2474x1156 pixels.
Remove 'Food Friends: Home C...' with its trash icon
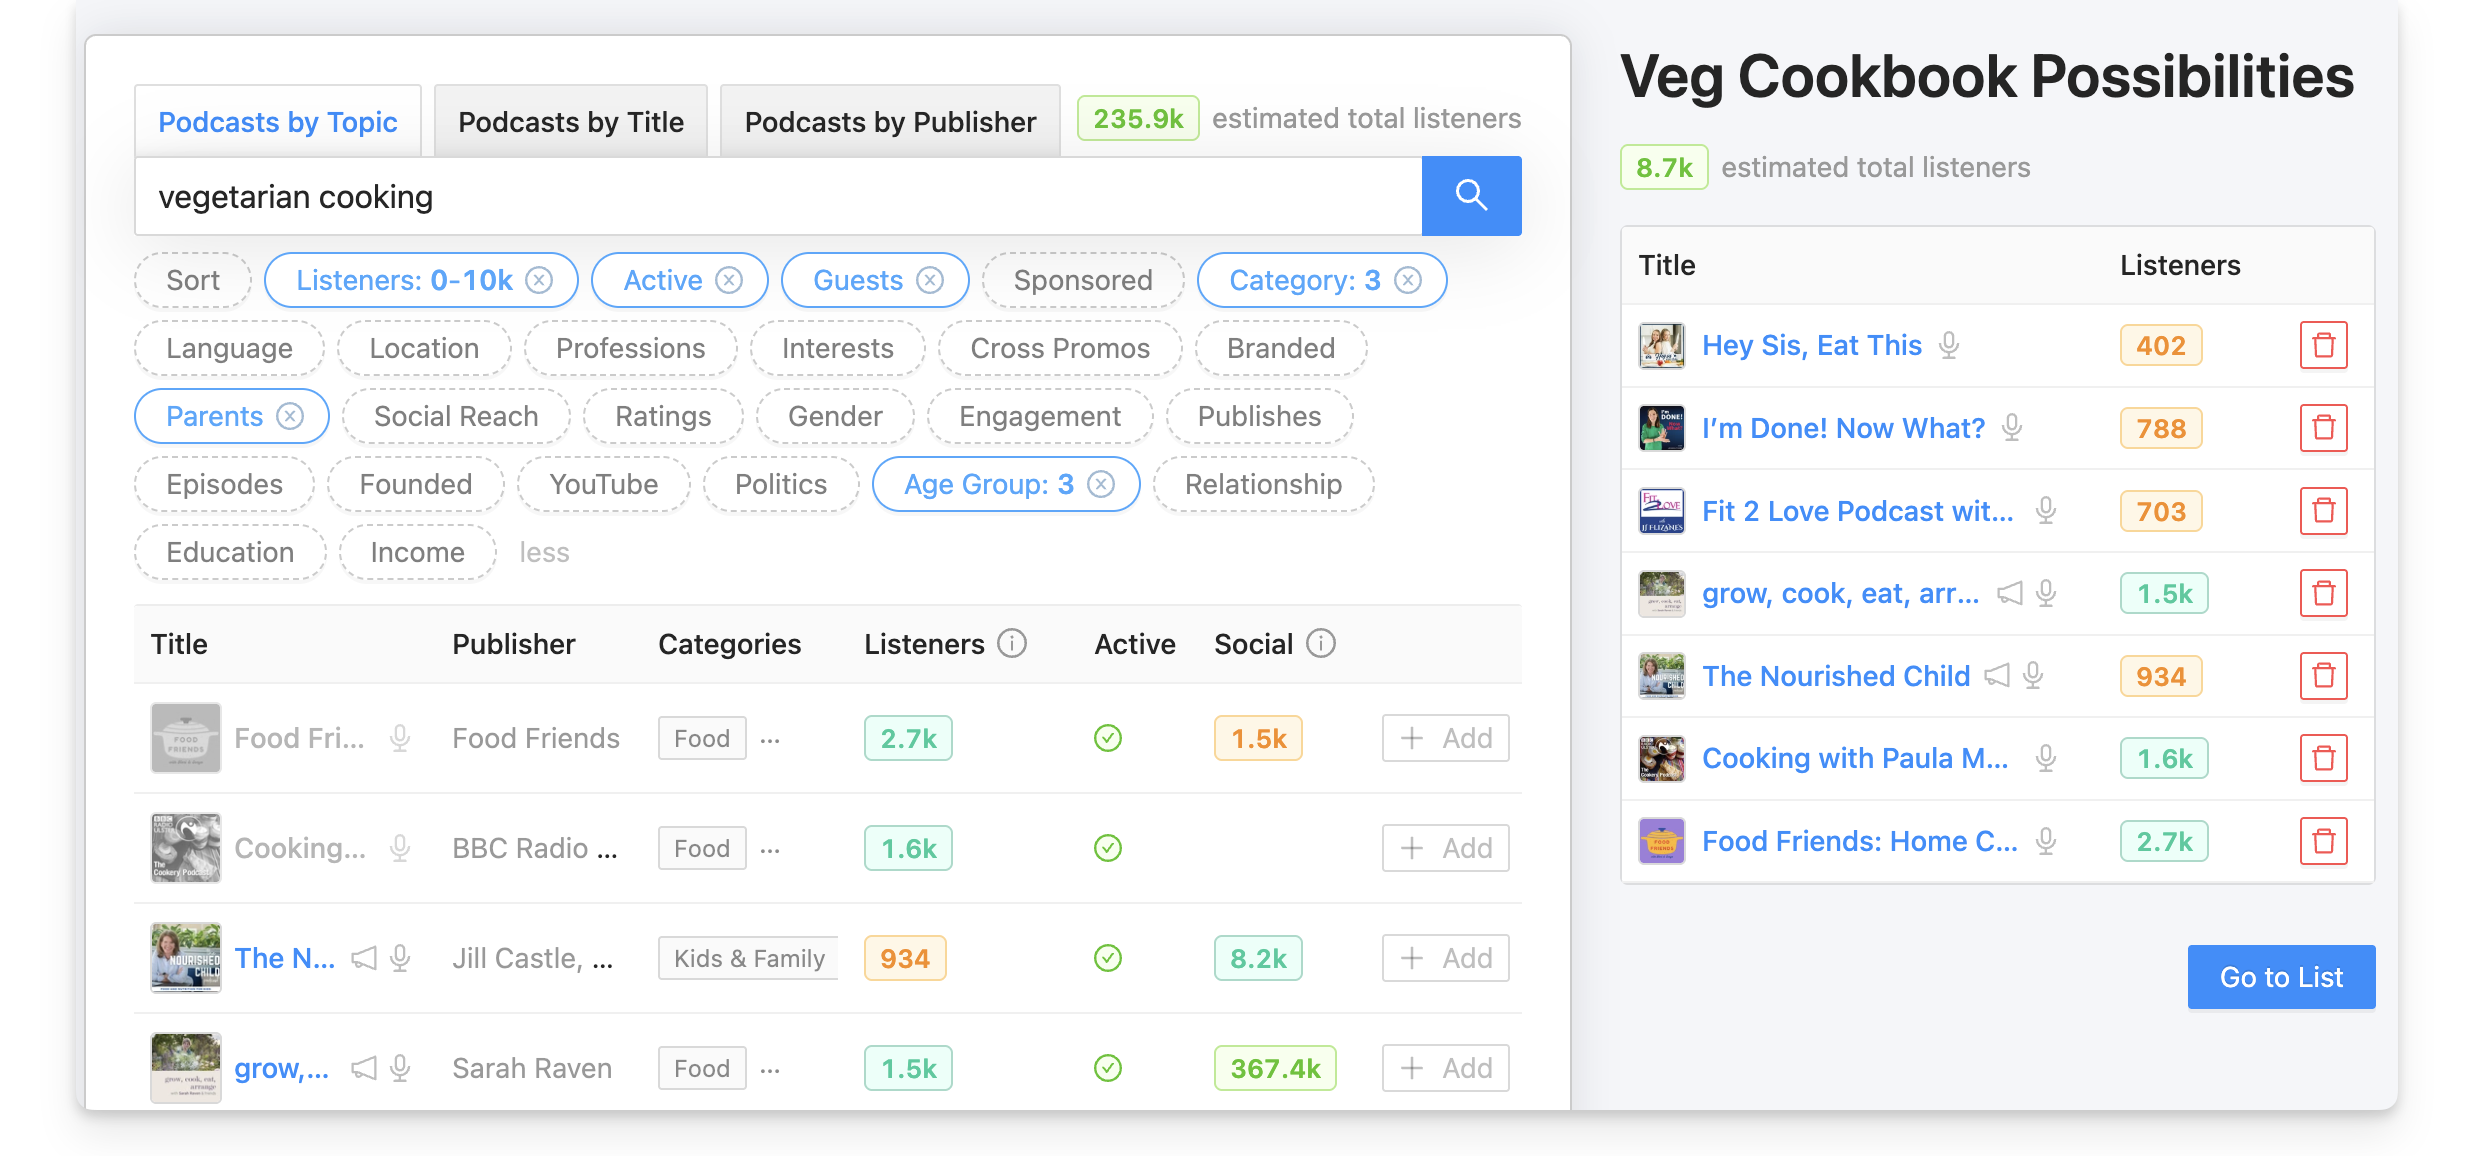coord(2324,841)
